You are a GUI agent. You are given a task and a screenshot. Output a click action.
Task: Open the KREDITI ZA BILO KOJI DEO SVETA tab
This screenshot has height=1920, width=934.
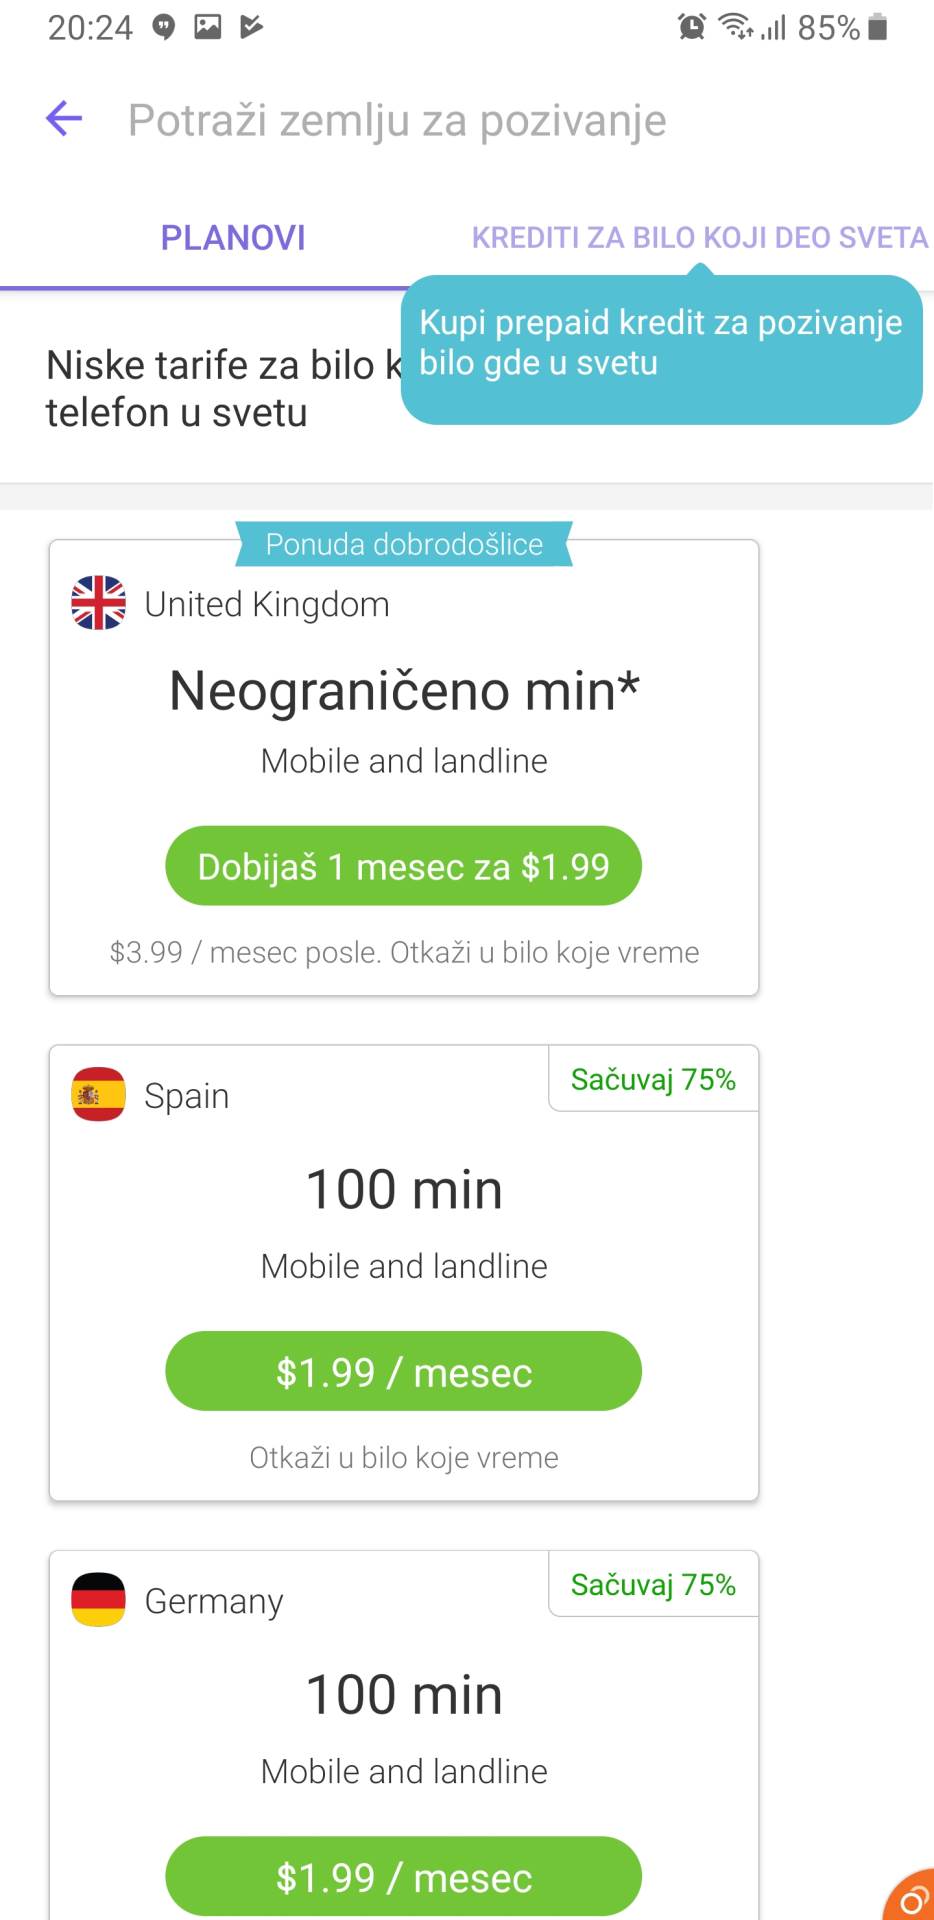click(x=700, y=238)
